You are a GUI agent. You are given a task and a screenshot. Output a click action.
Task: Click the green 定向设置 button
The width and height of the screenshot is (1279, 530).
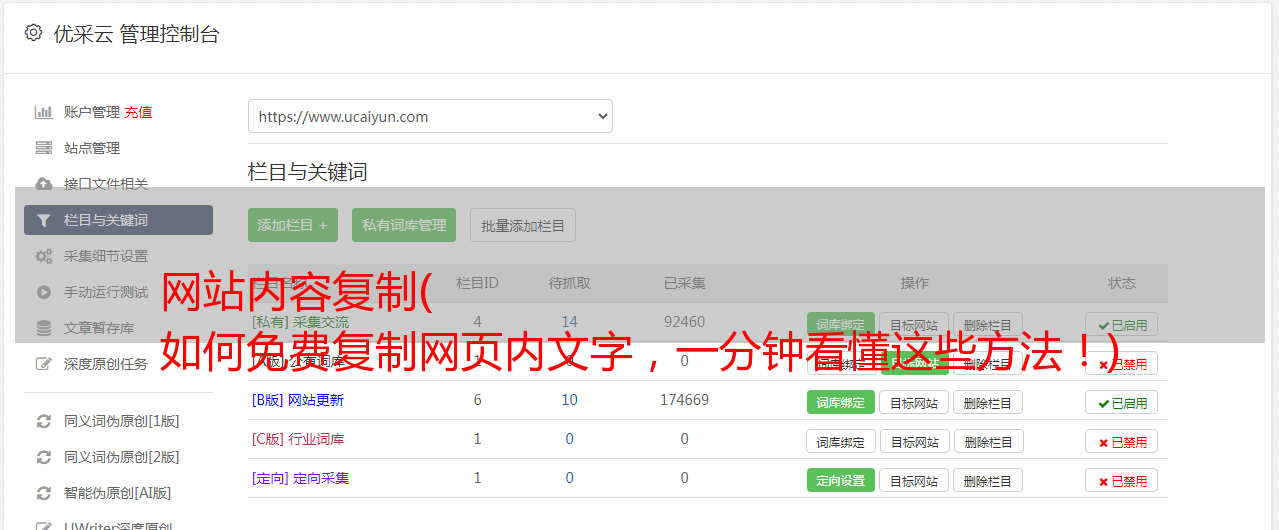(x=841, y=480)
